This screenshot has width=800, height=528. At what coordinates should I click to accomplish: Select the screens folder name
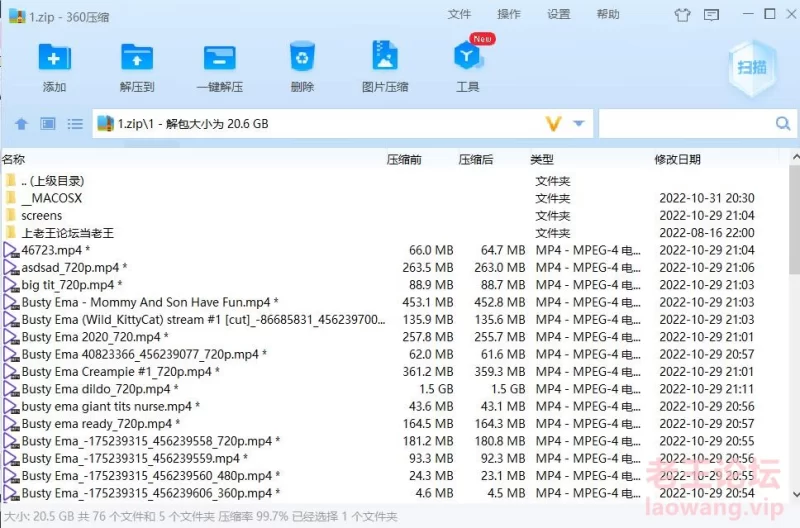(x=42, y=215)
